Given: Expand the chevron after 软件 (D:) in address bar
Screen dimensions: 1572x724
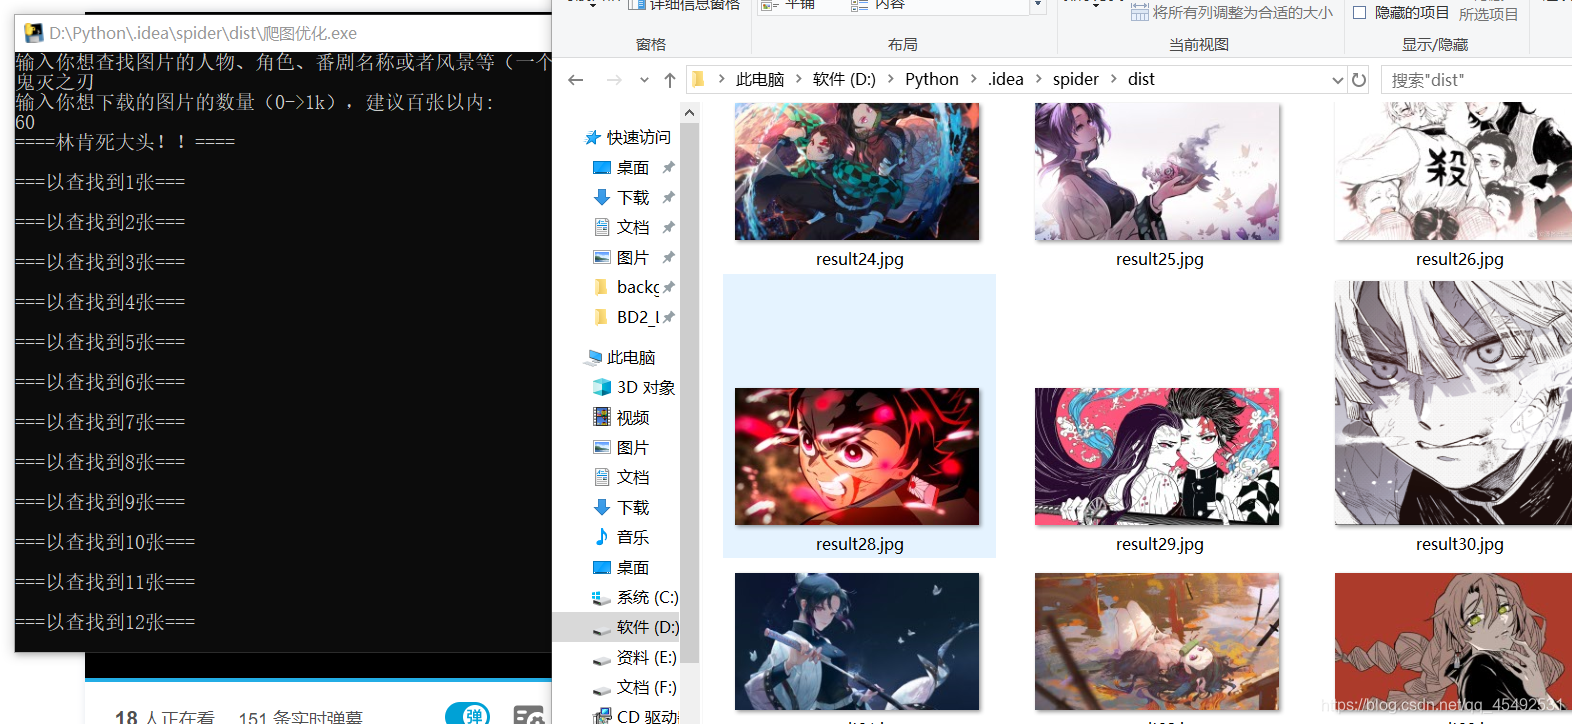Looking at the screenshot, I should [890, 79].
